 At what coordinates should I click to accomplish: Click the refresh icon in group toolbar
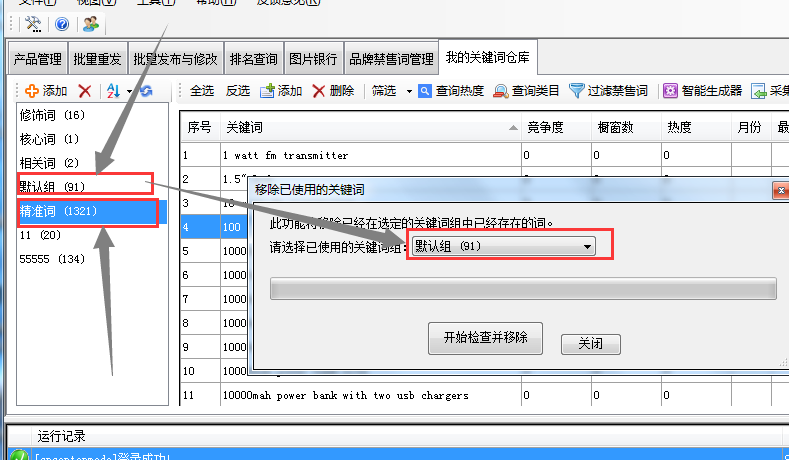(x=146, y=91)
